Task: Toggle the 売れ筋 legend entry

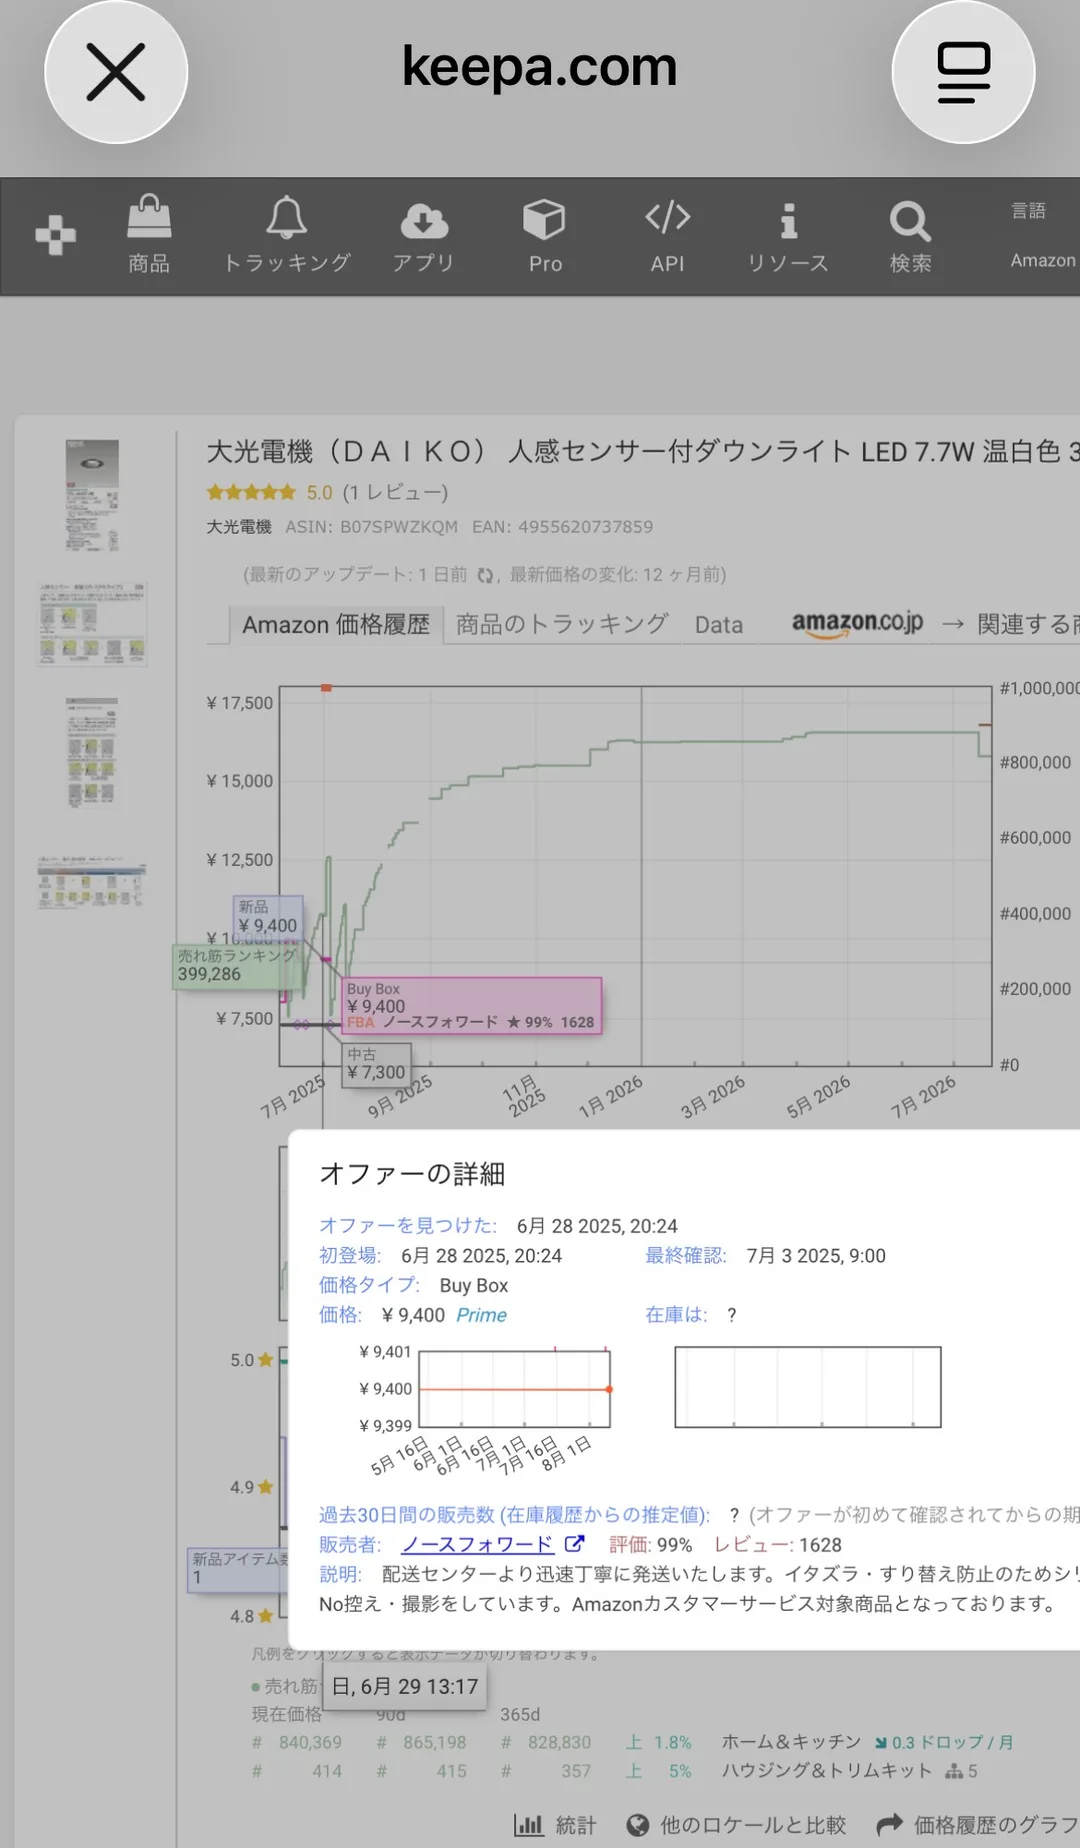Action: 283,1686
